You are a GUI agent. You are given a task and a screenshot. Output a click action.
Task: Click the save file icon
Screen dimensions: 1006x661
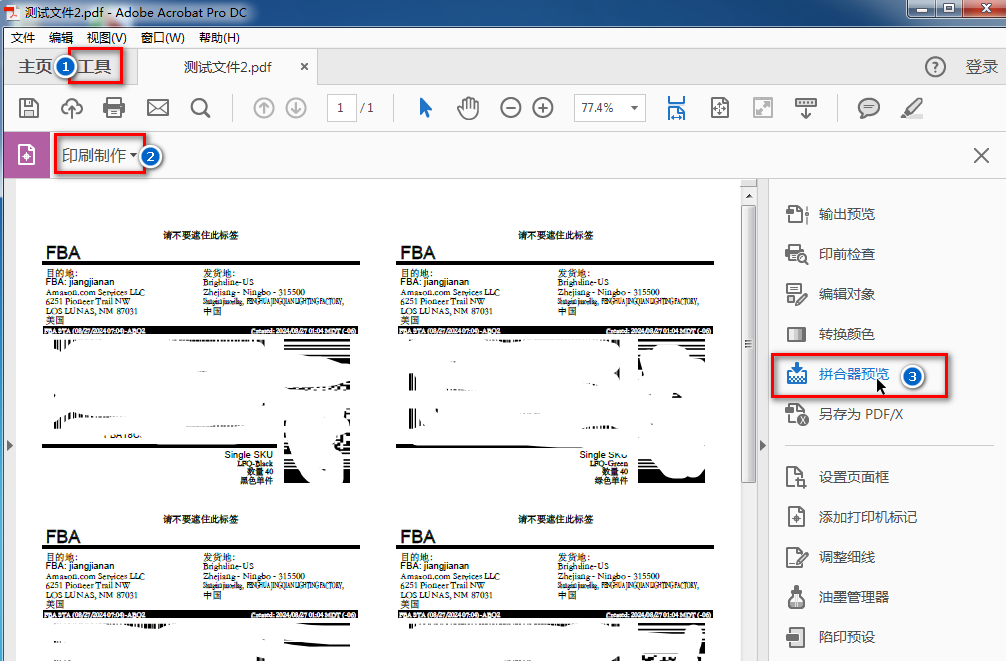29,108
